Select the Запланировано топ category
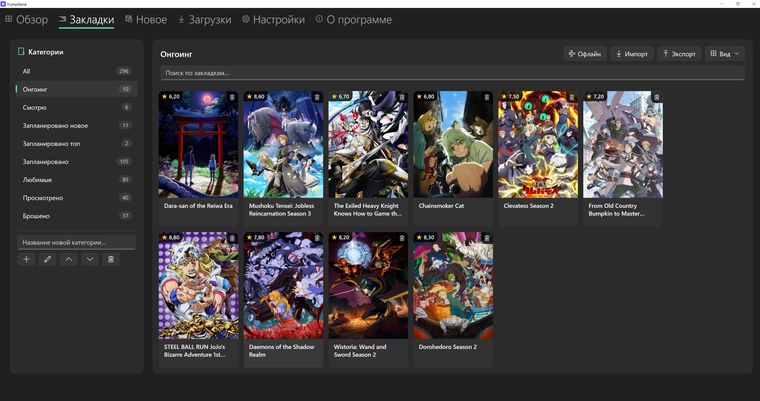The height and width of the screenshot is (401, 760). point(77,144)
